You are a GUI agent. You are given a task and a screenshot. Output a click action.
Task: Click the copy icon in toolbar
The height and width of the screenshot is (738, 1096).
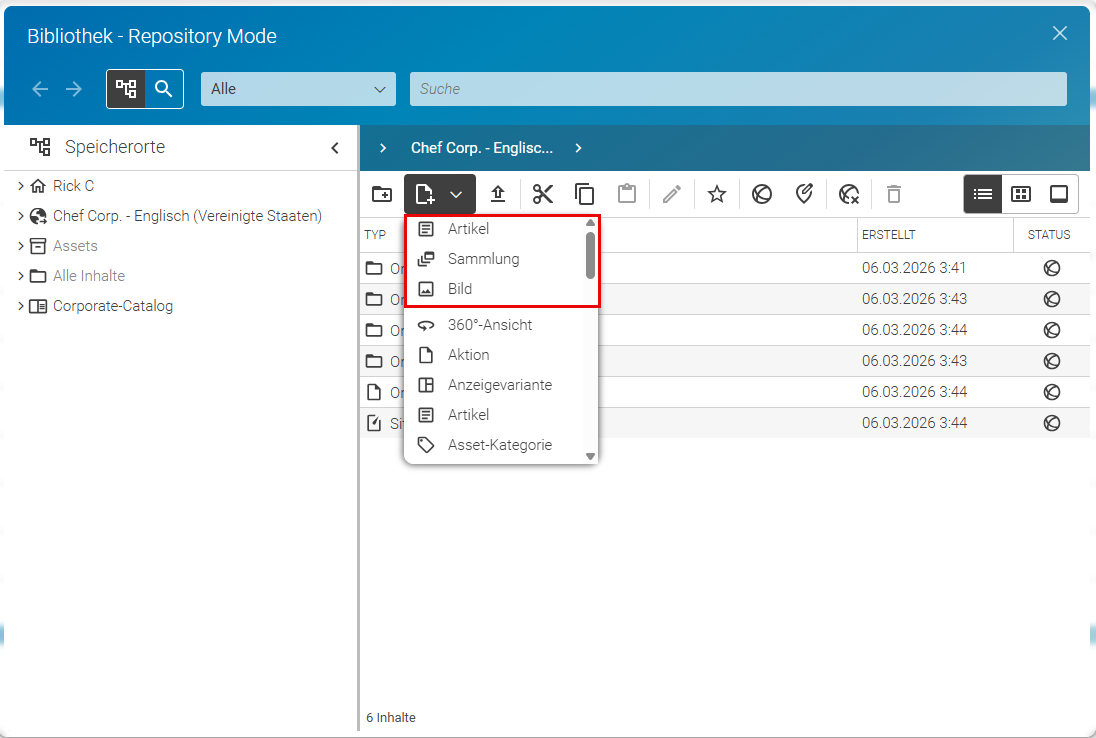click(x=584, y=194)
